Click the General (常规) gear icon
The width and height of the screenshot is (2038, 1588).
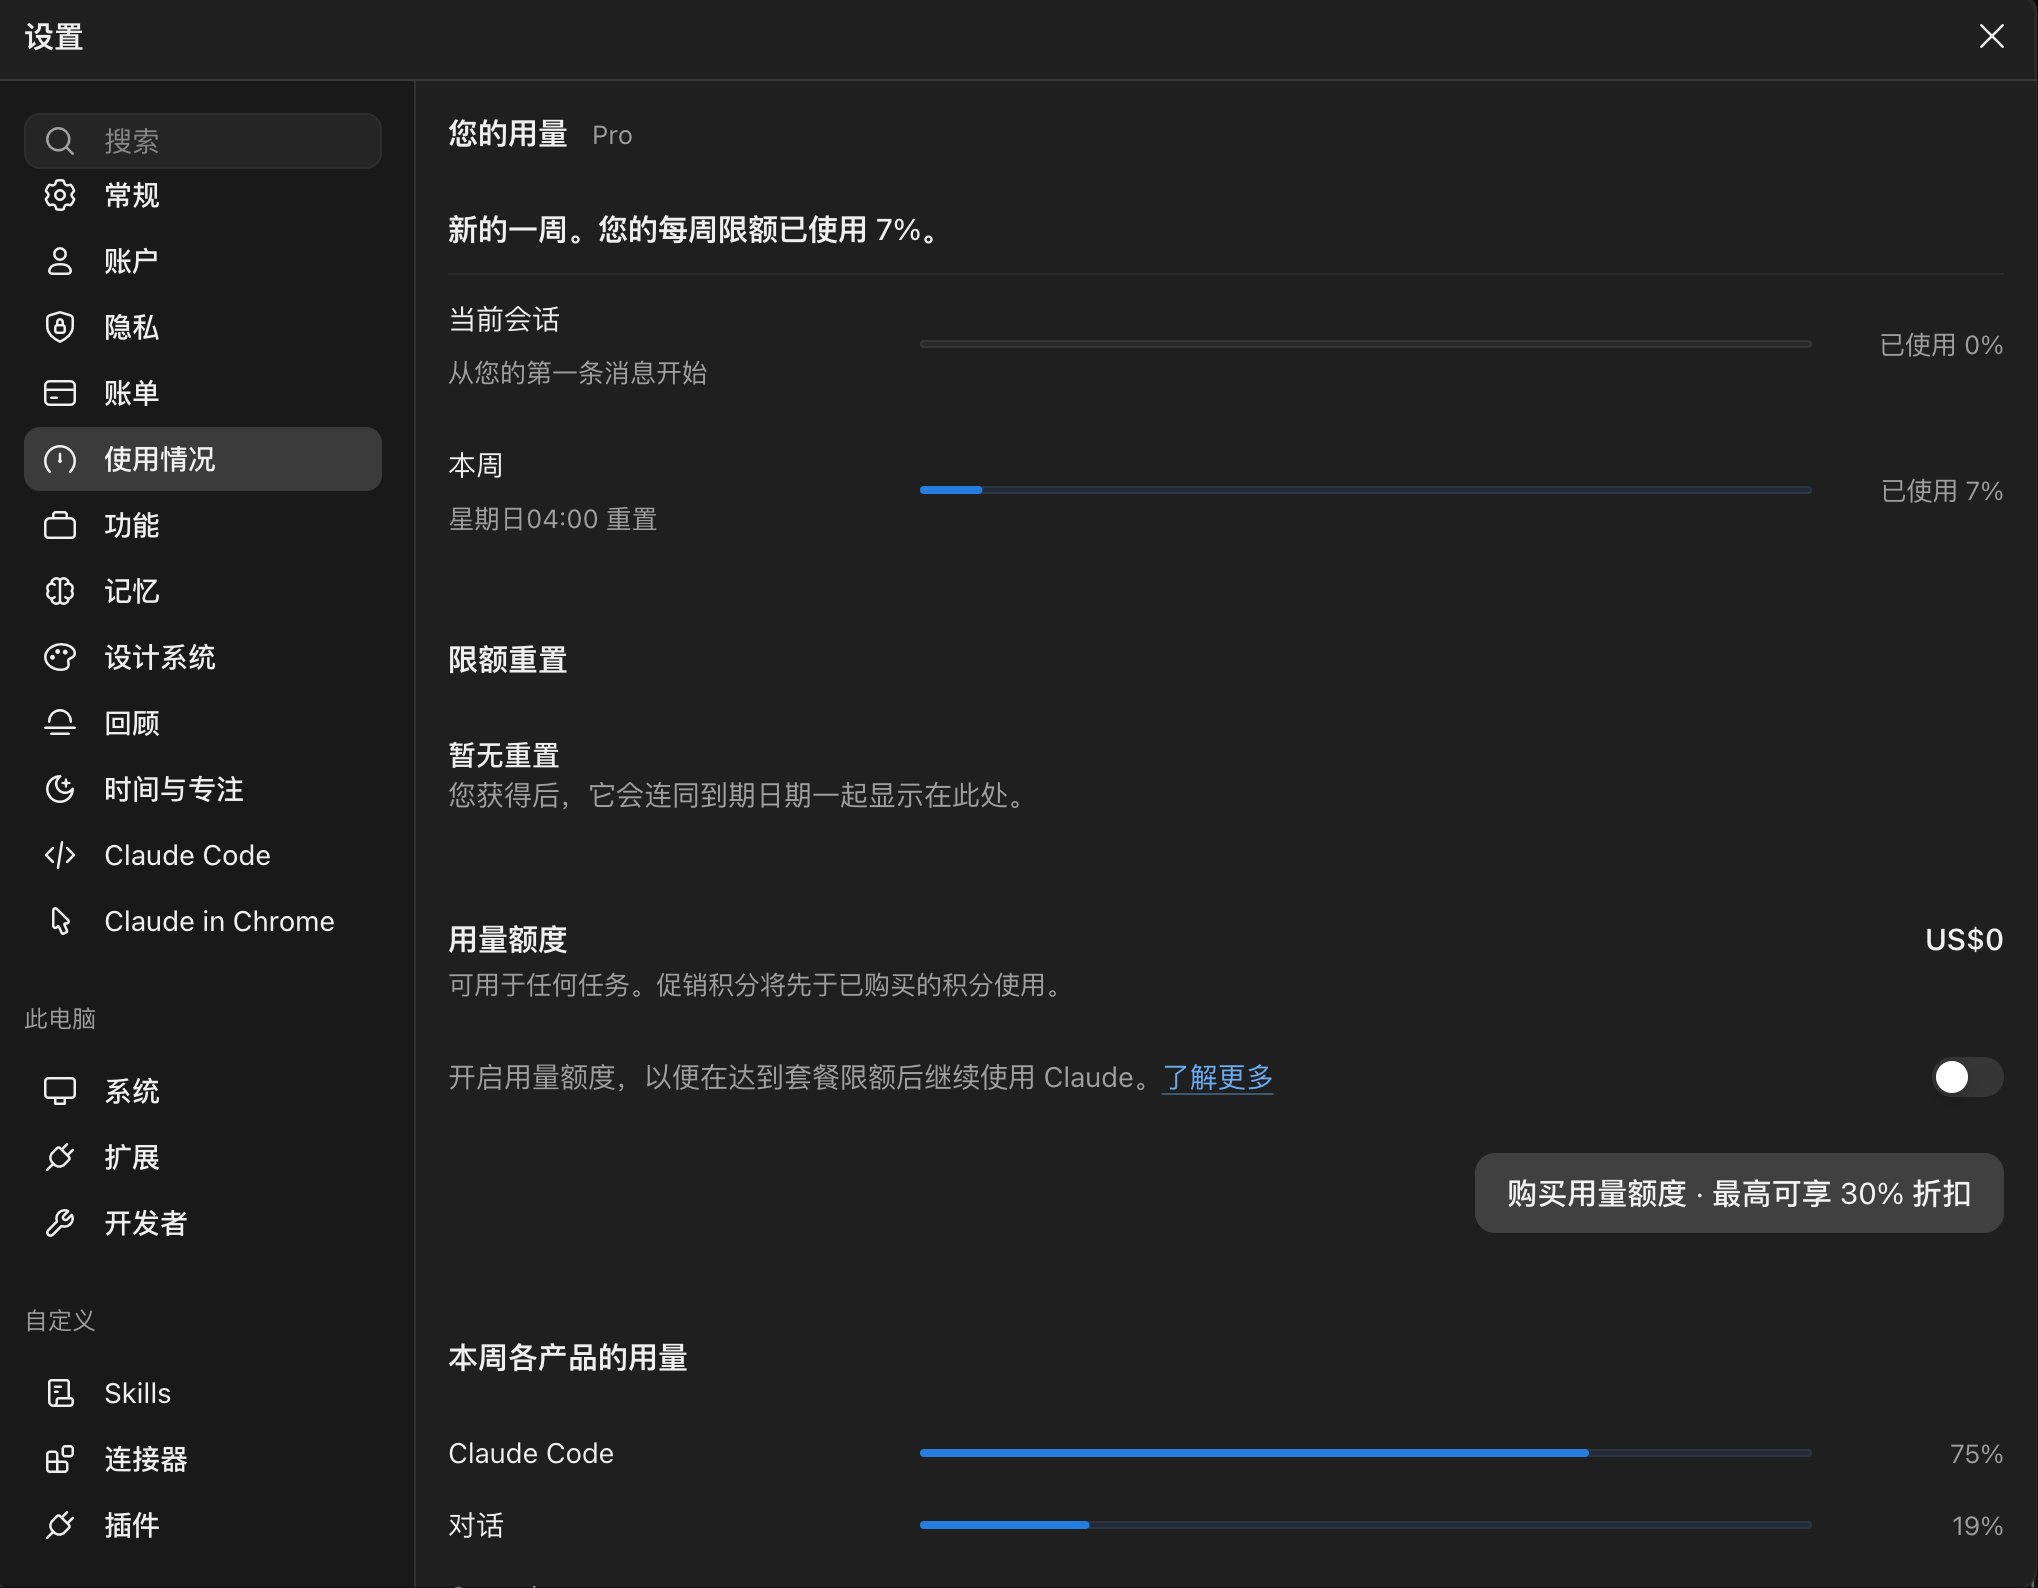[x=60, y=195]
